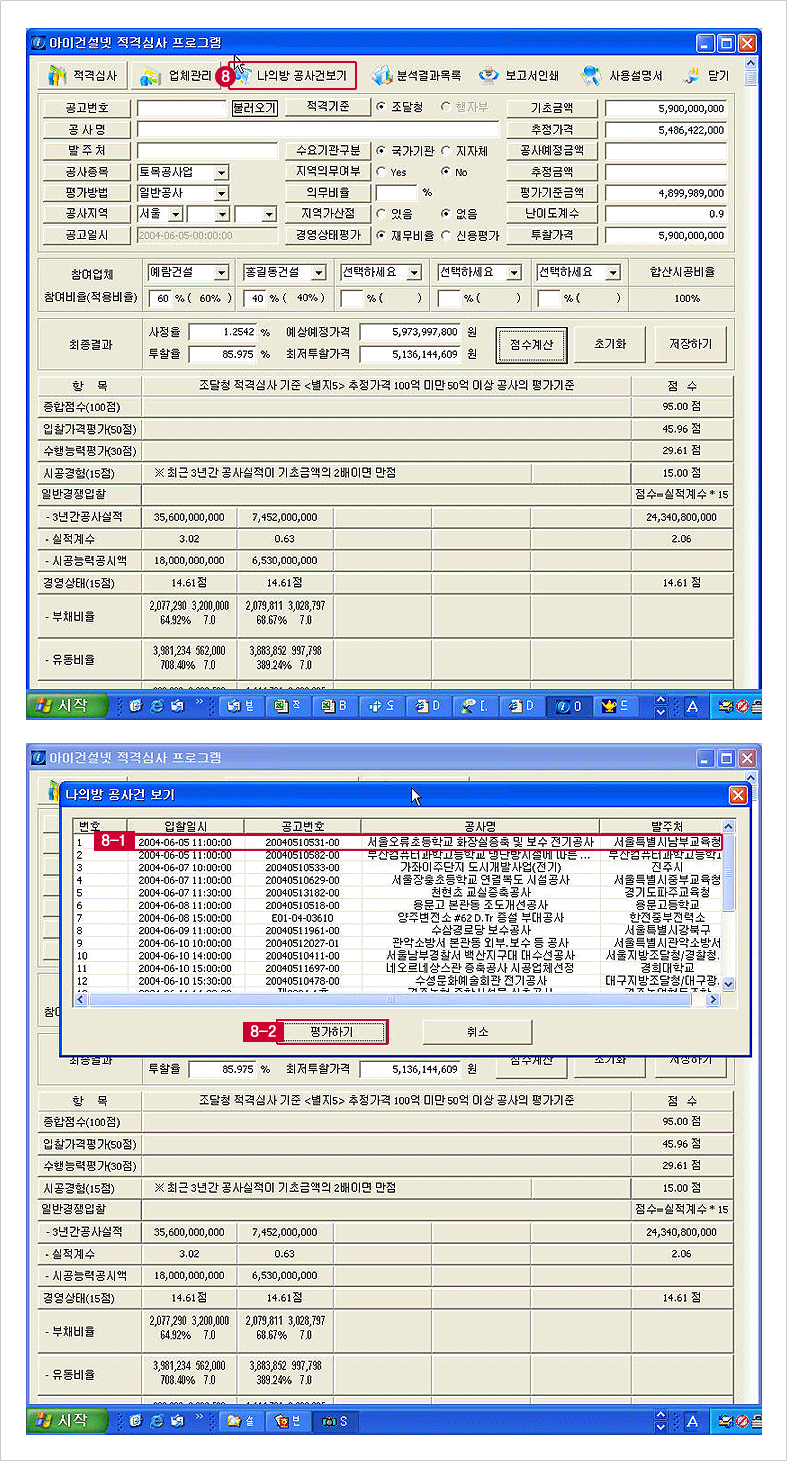Choose No for 지역의무여부
This screenshot has width=787, height=1461.
click(x=446, y=171)
